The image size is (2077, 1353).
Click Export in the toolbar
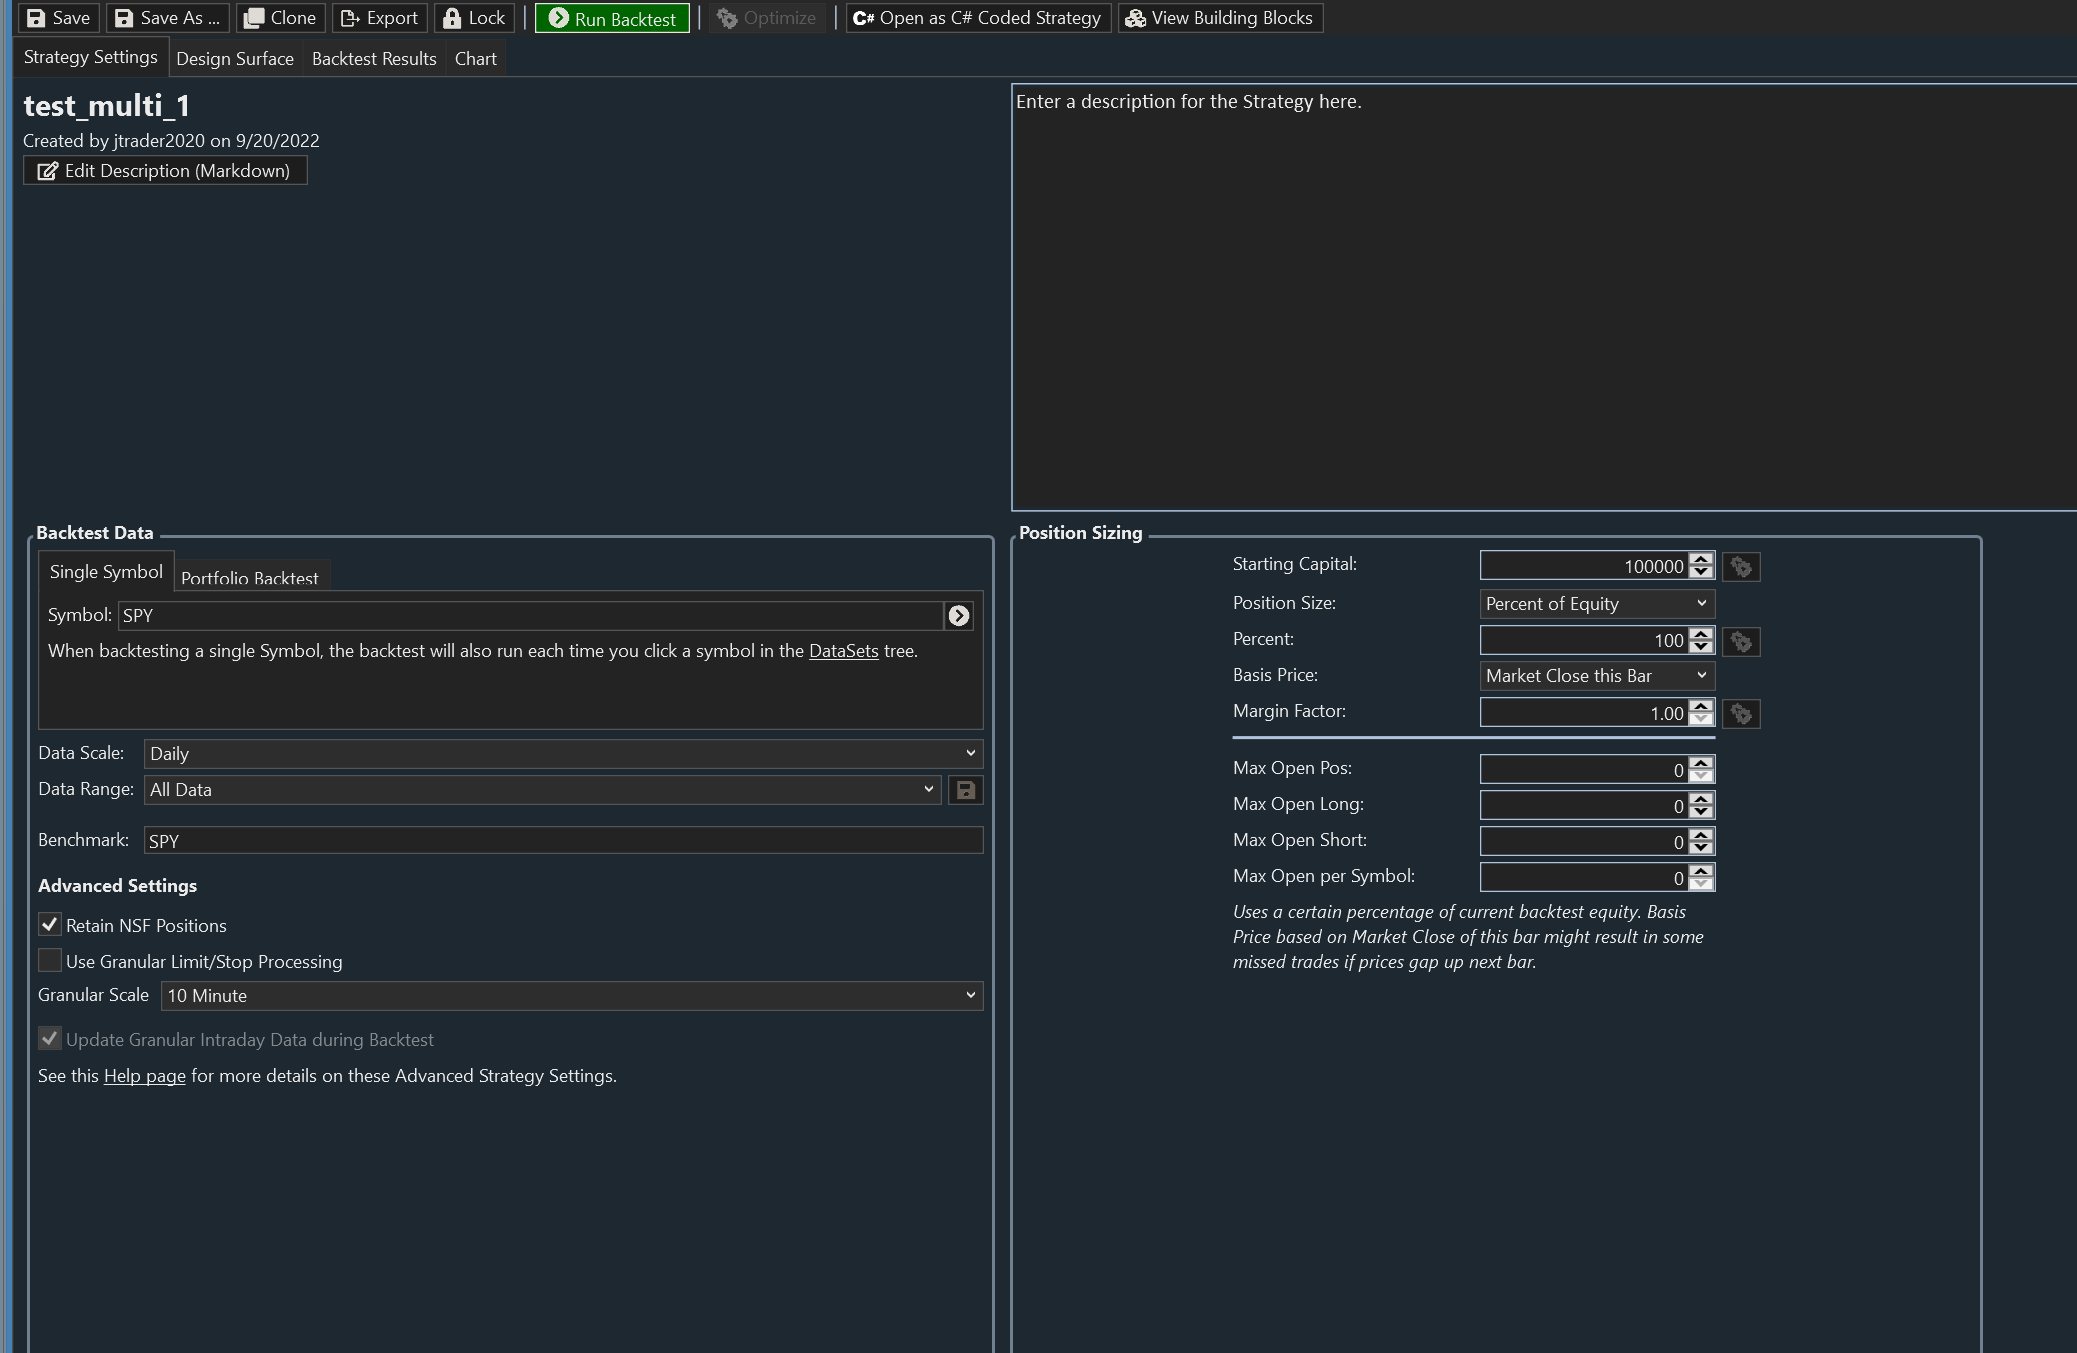click(x=380, y=18)
